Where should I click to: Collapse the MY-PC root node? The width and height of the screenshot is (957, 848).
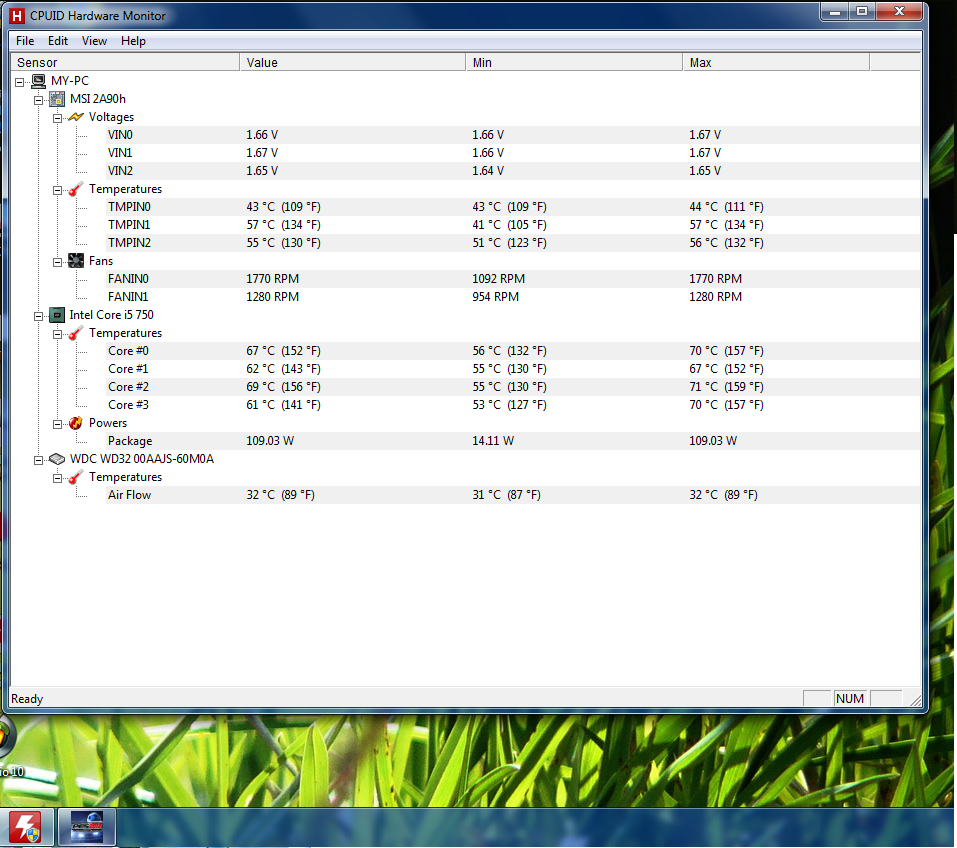click(20, 82)
